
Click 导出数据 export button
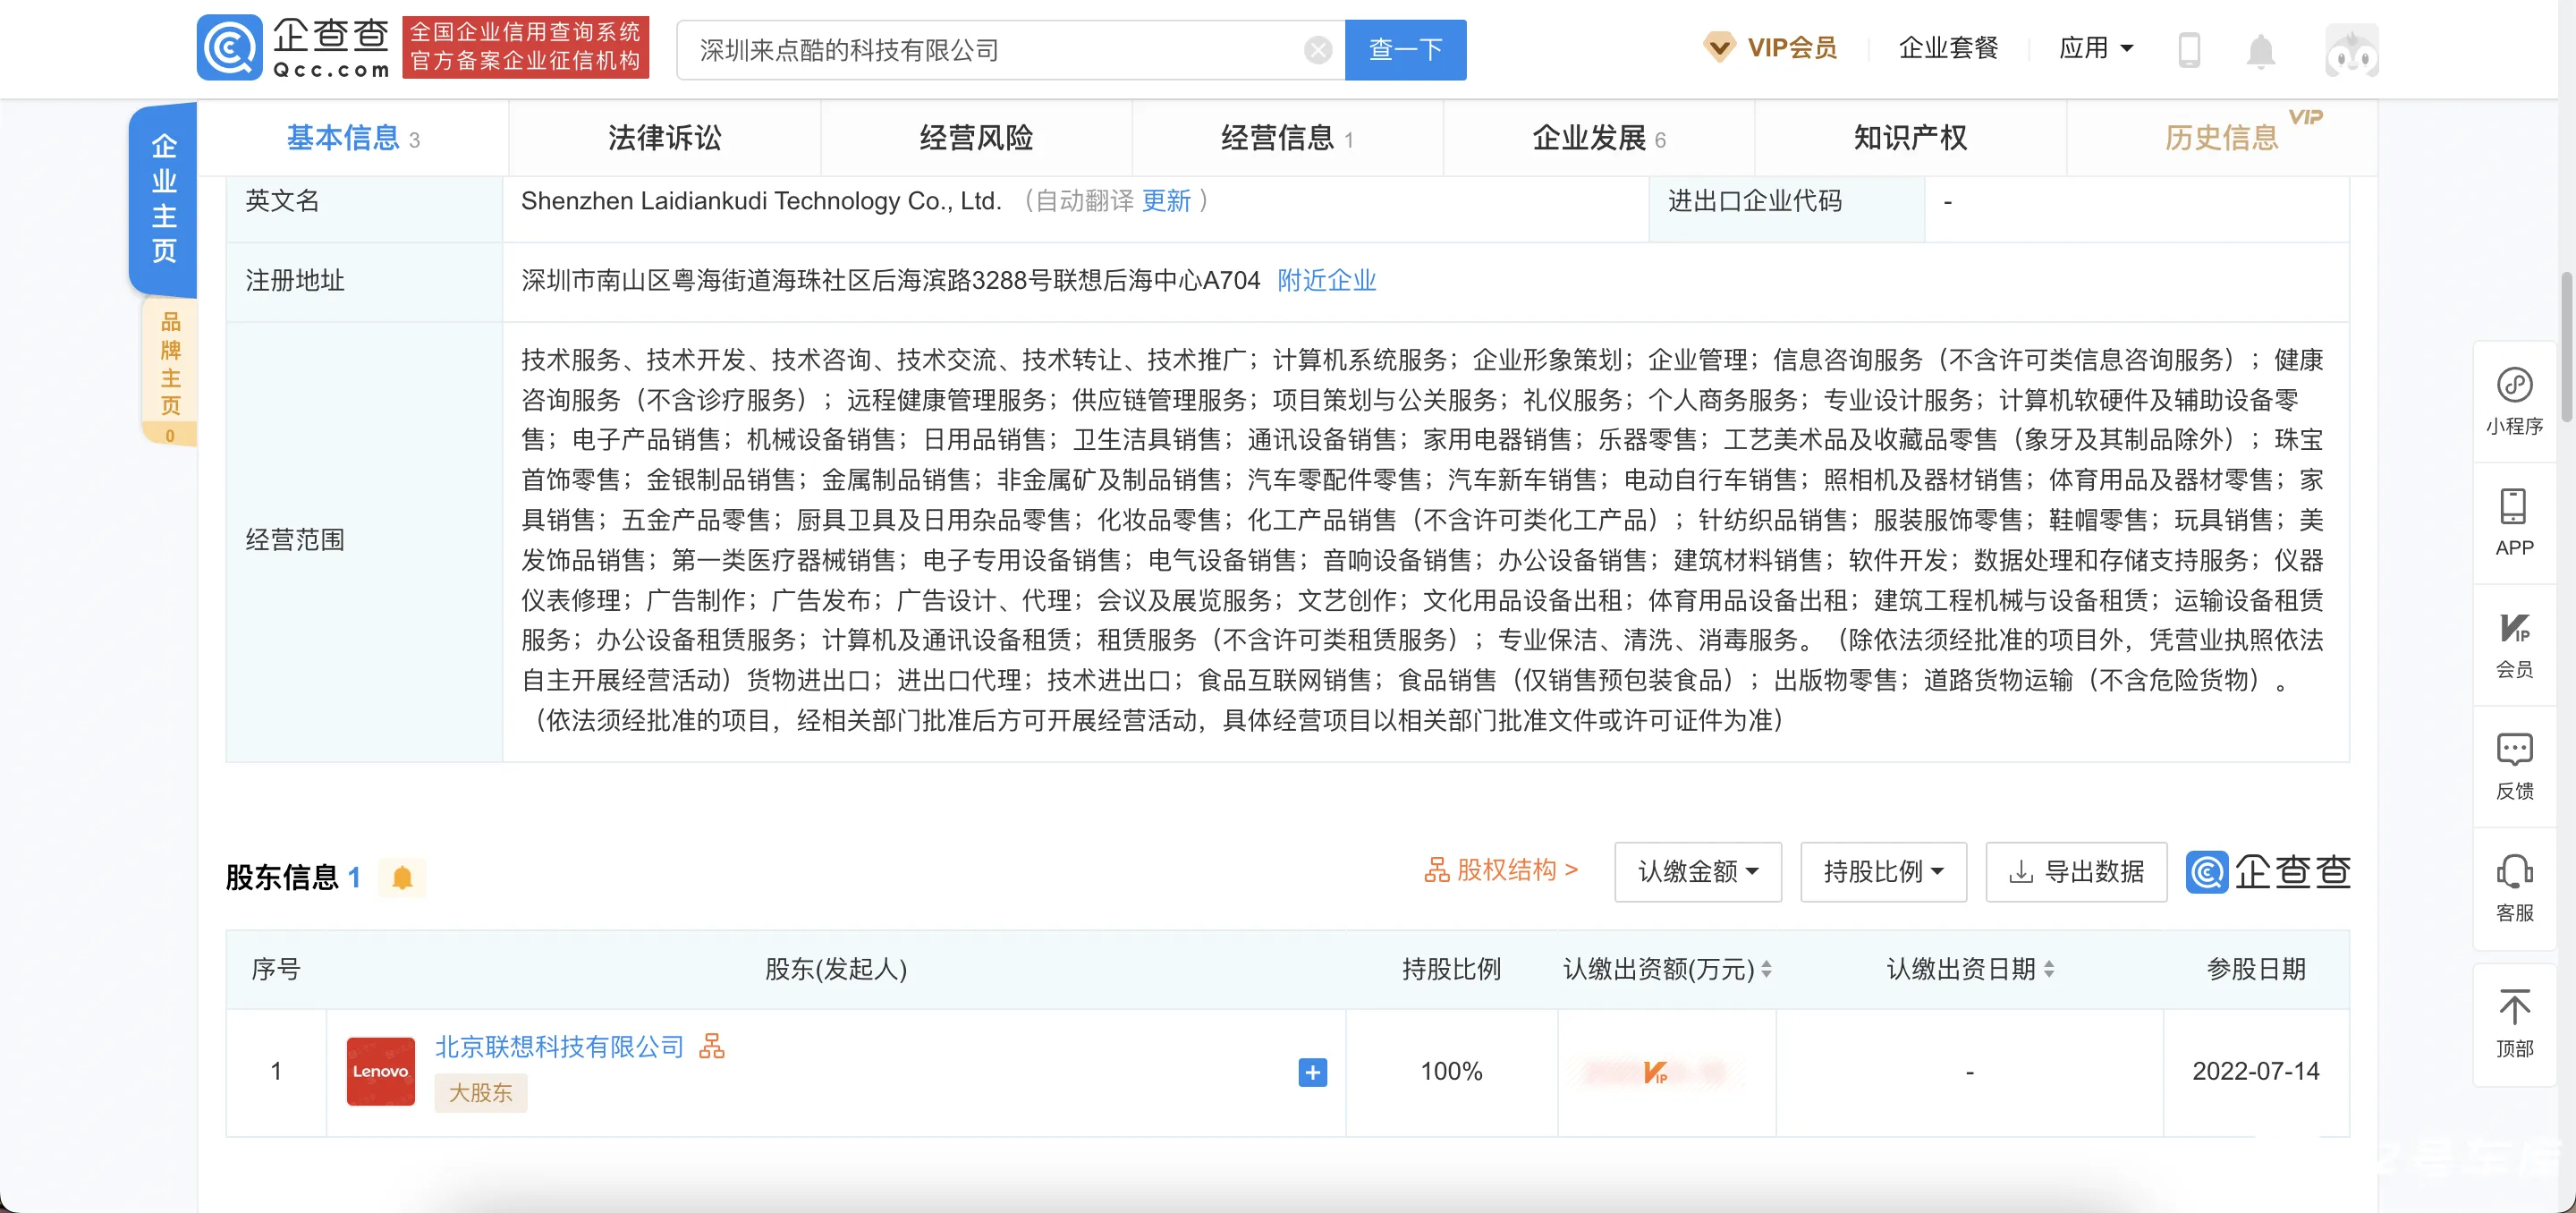(x=2076, y=872)
